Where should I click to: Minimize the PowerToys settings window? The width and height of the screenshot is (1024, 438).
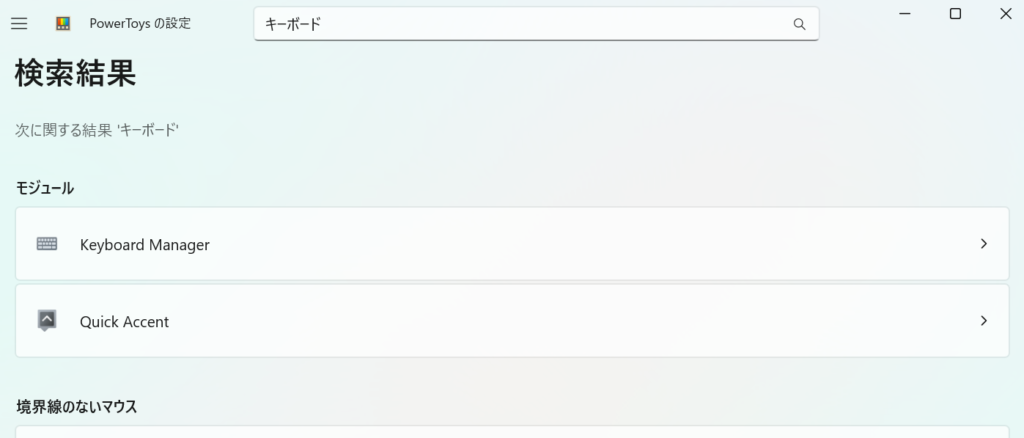(x=904, y=13)
